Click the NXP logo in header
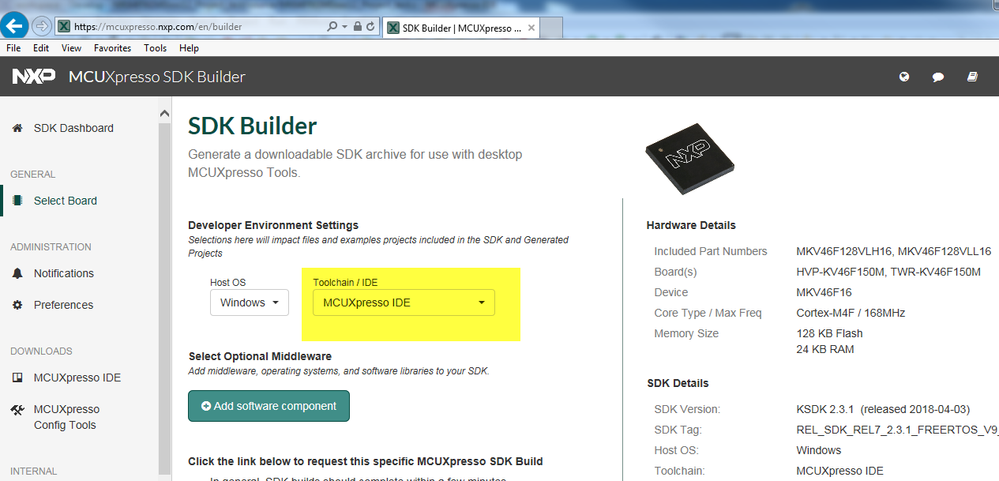Screen dimensions: 999x481 click(x=34, y=77)
